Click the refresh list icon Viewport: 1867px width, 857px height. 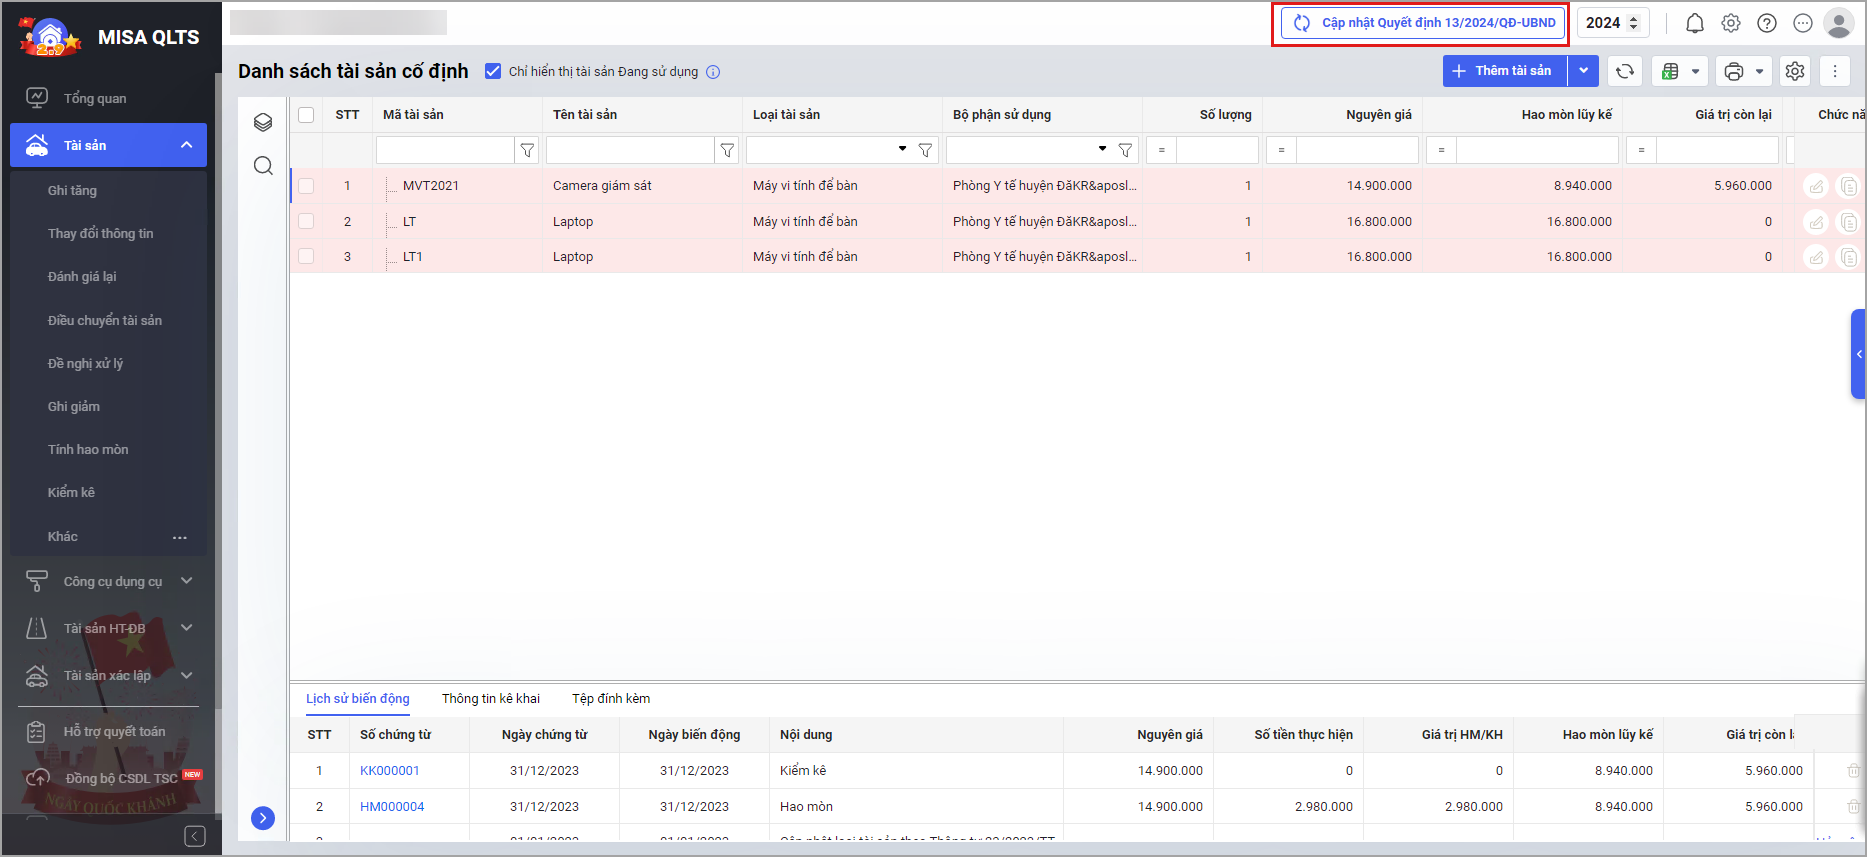coord(1625,71)
